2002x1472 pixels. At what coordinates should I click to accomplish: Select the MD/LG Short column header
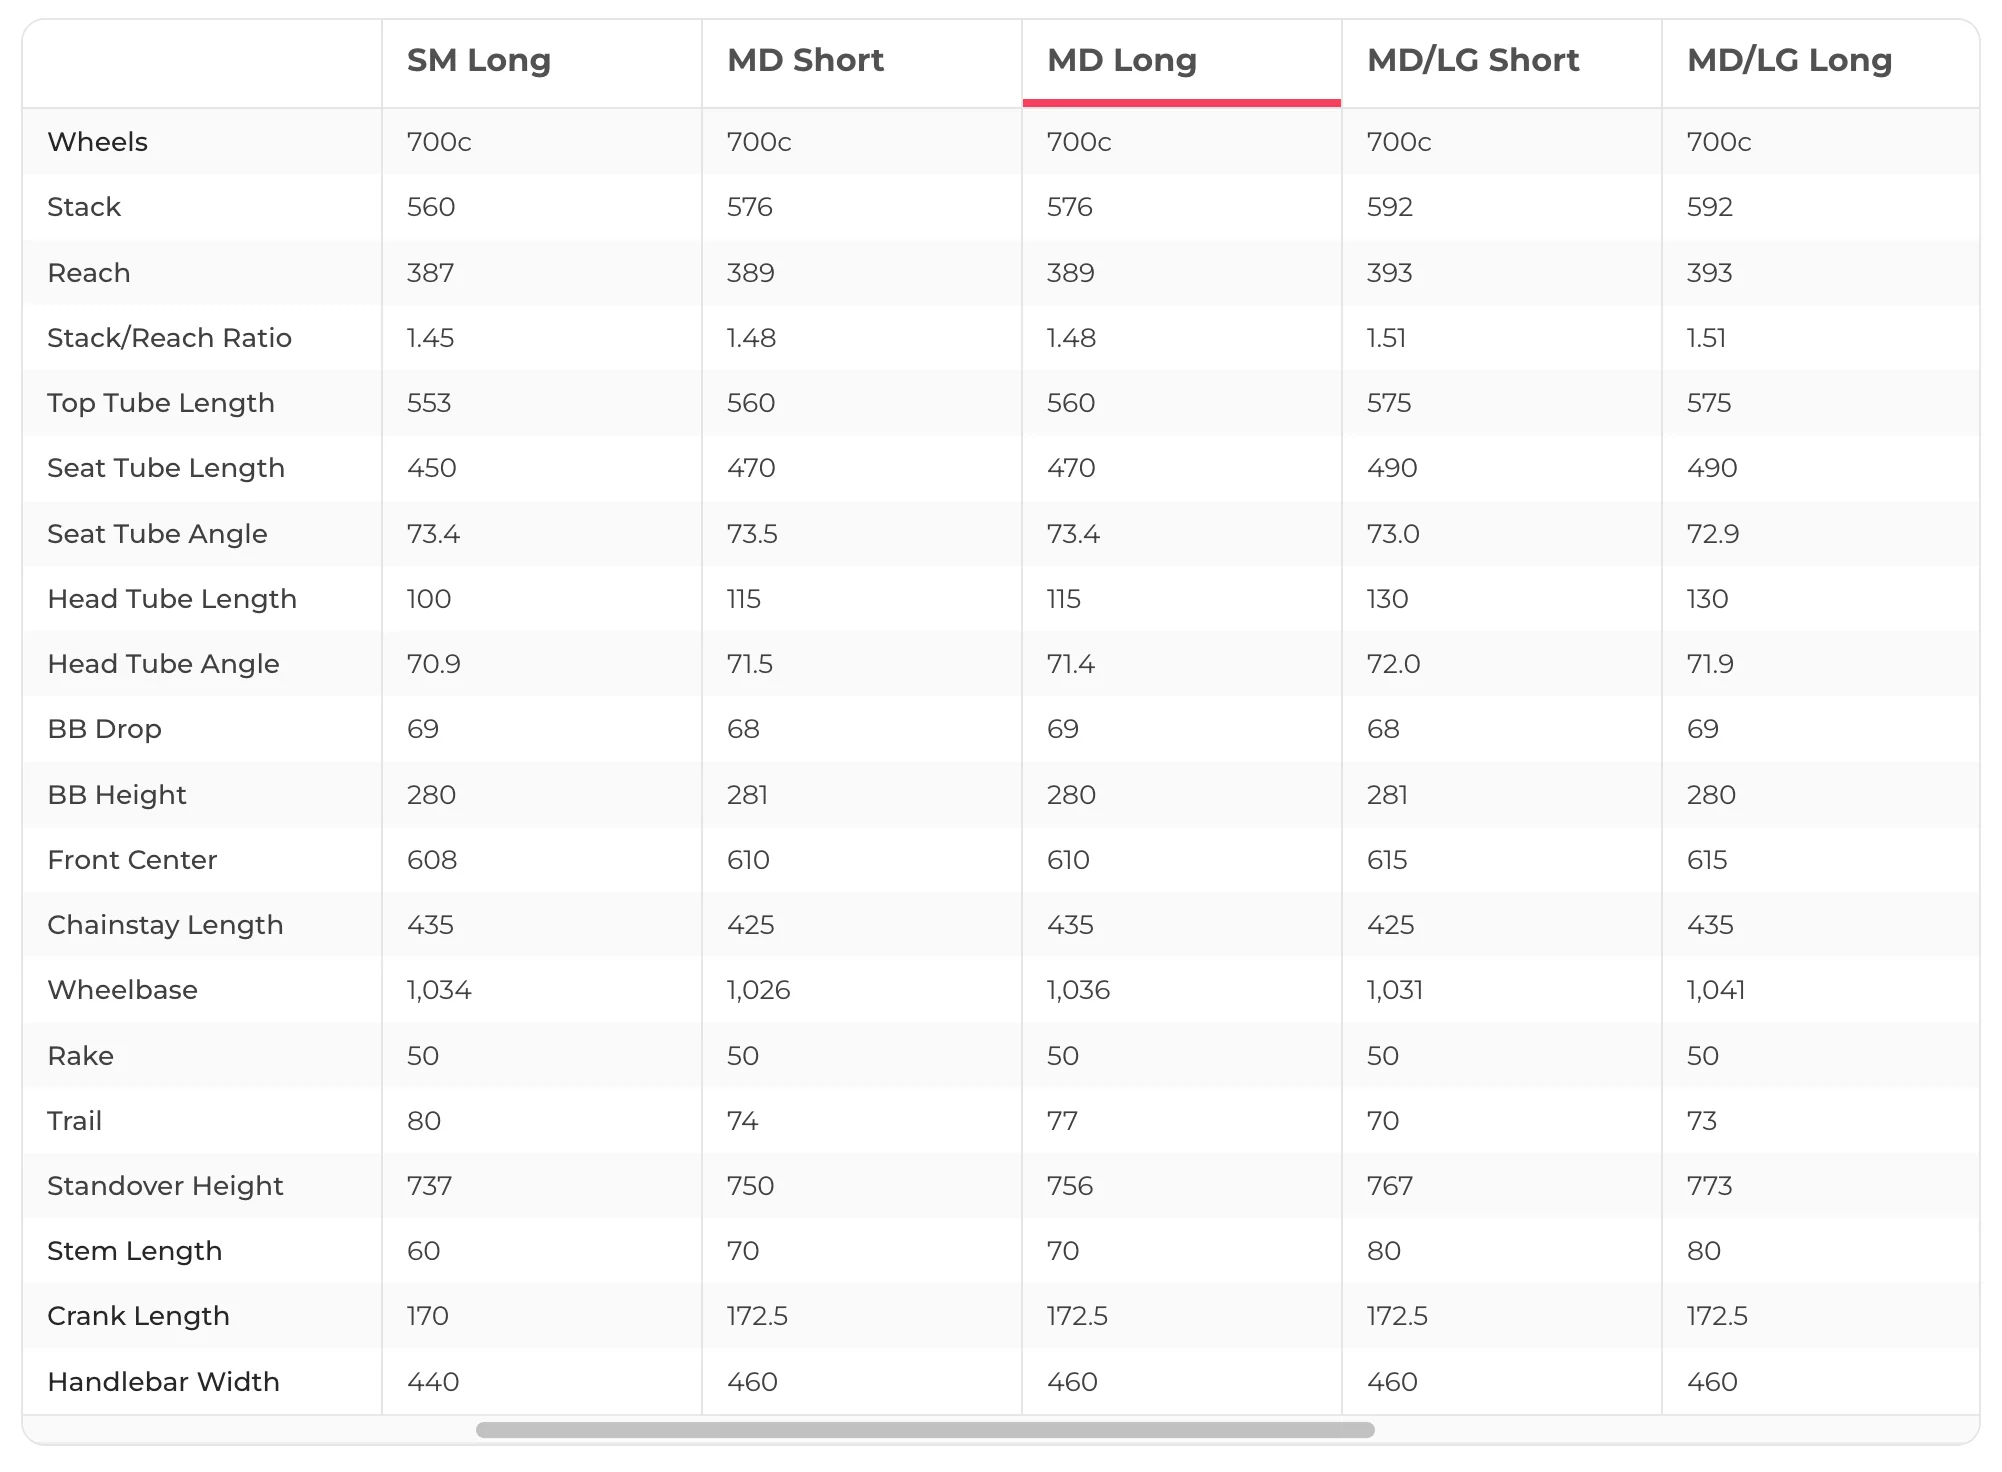[1473, 60]
